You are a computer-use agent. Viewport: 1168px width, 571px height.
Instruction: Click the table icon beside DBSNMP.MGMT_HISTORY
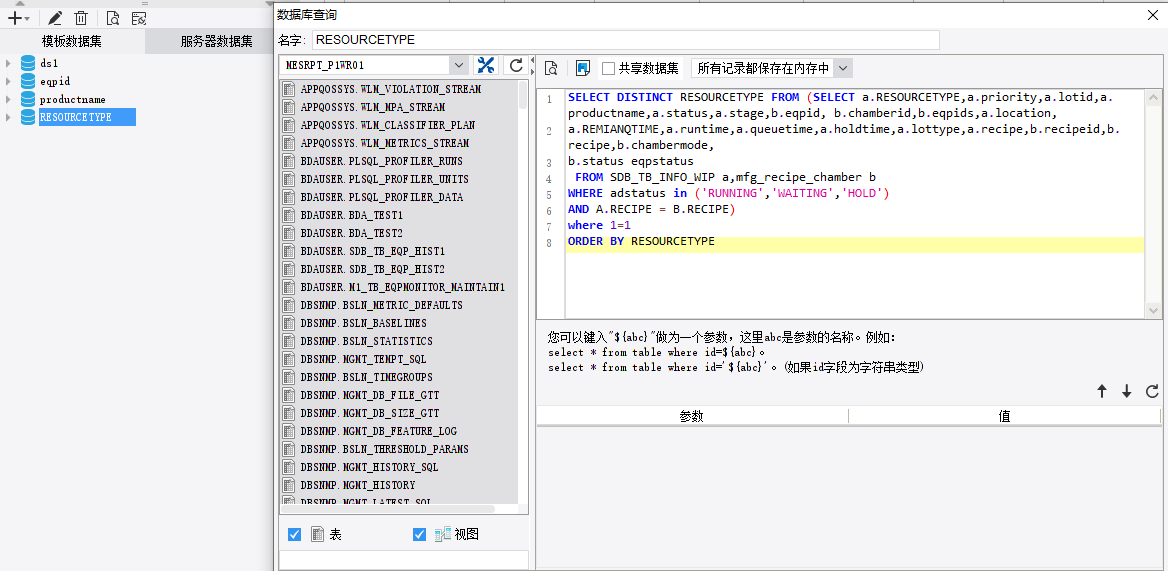coord(289,485)
